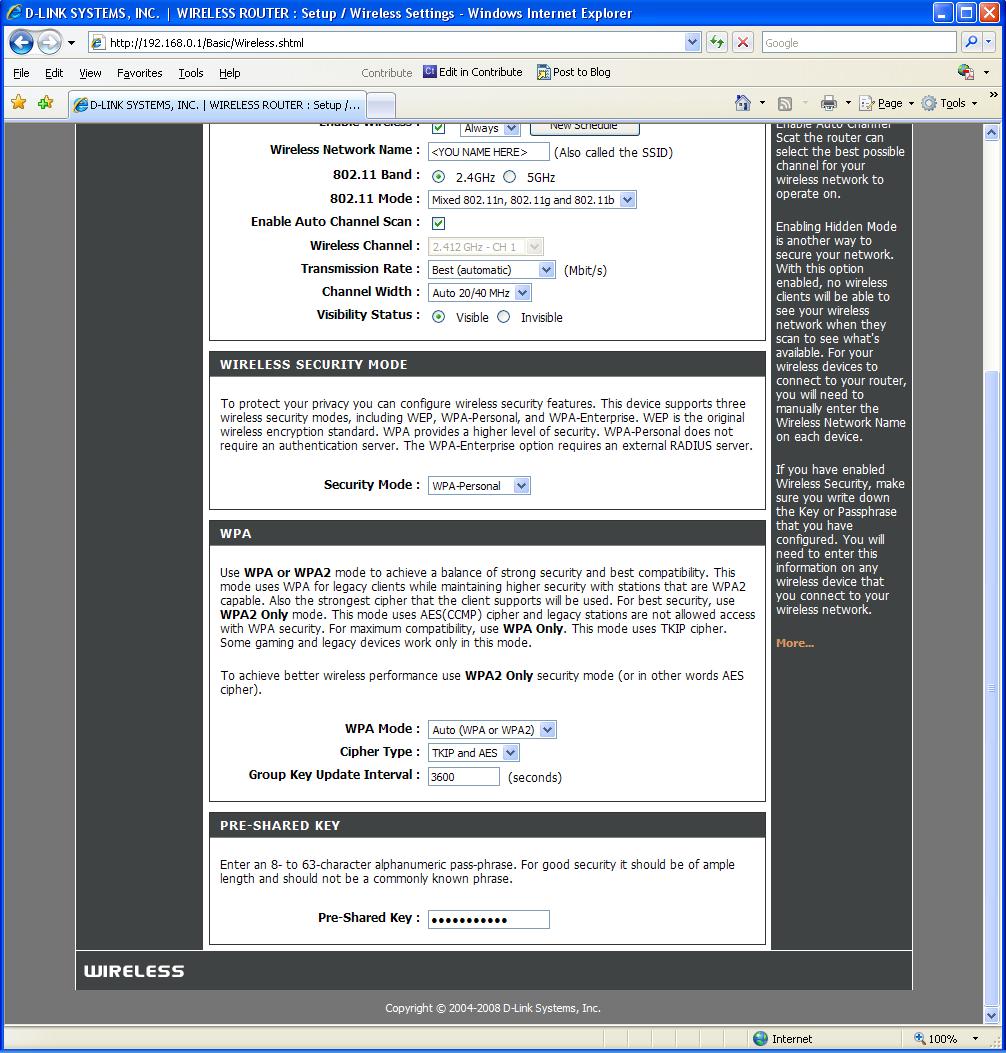Open the address bar history dropdown

click(x=692, y=42)
